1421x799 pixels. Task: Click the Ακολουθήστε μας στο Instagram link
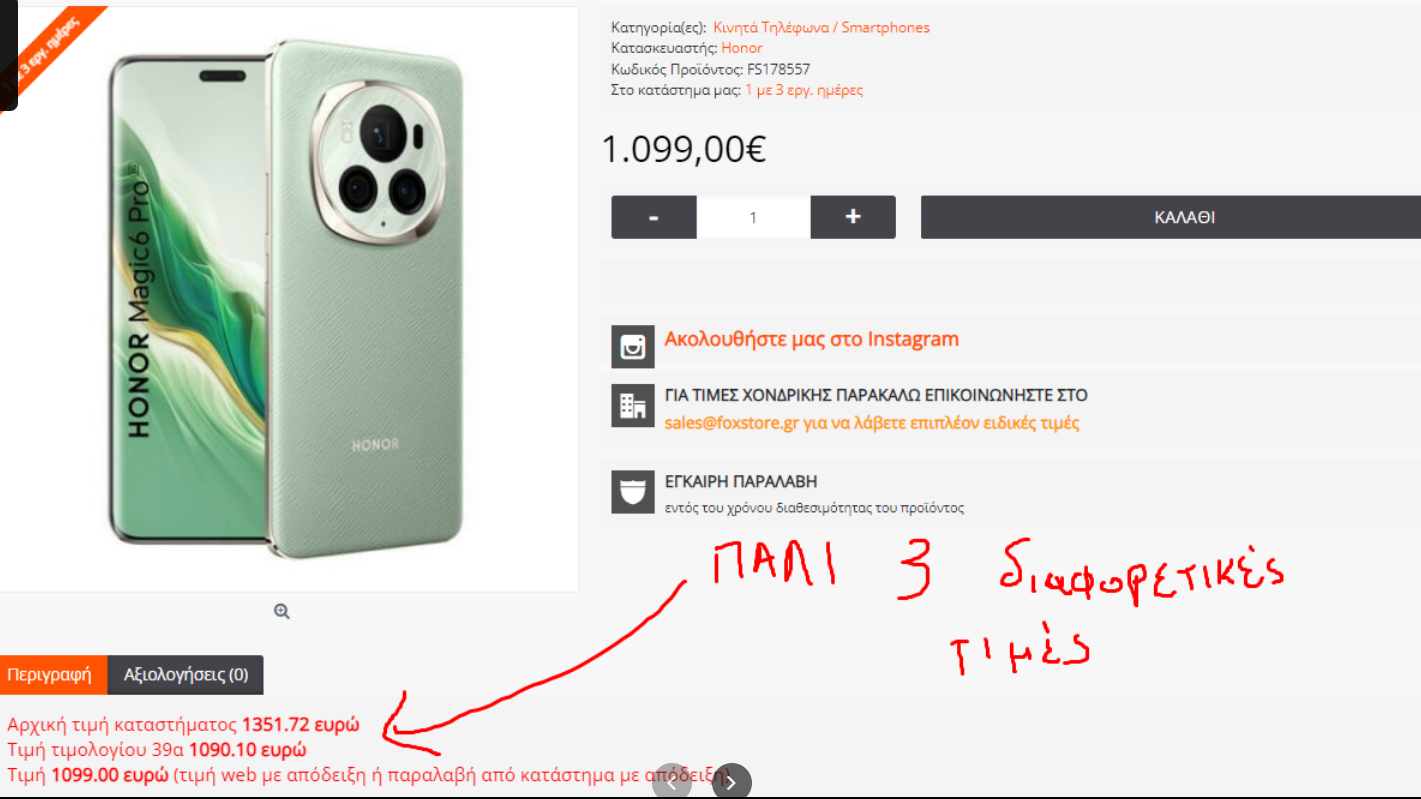812,339
